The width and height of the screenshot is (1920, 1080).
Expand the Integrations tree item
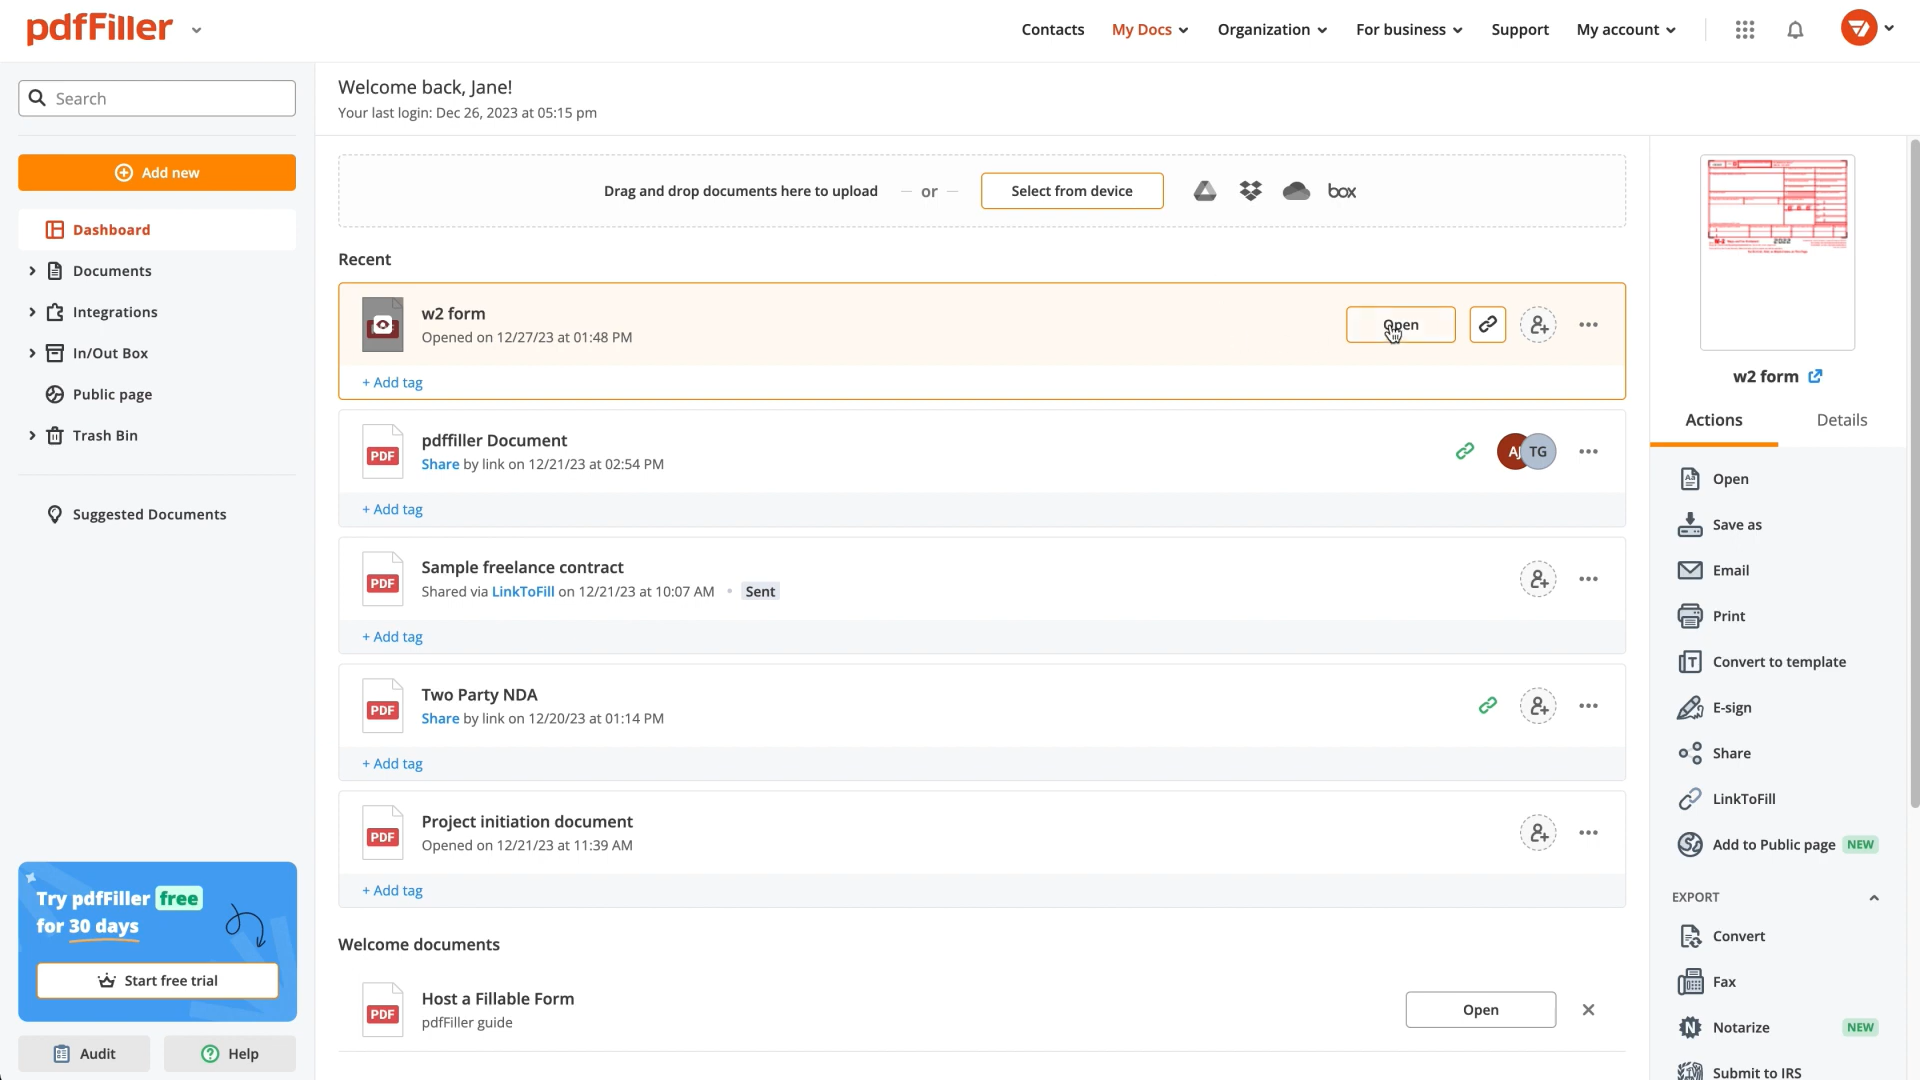click(x=32, y=312)
